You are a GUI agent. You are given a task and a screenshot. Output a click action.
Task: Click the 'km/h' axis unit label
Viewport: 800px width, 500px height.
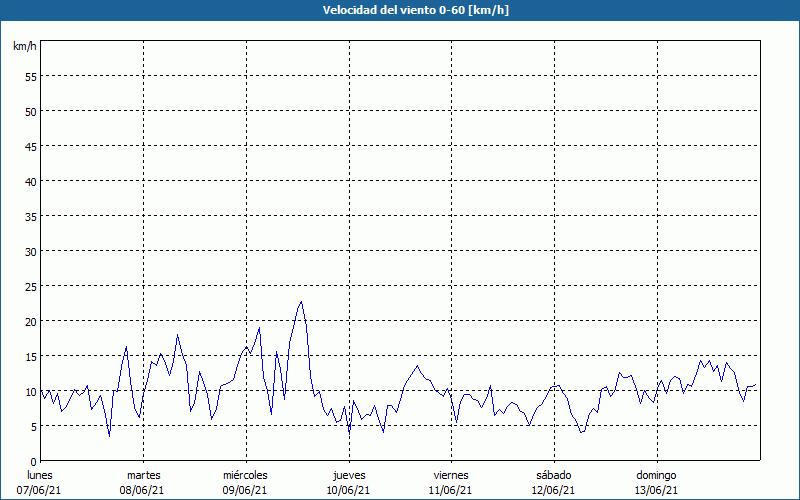[25, 46]
